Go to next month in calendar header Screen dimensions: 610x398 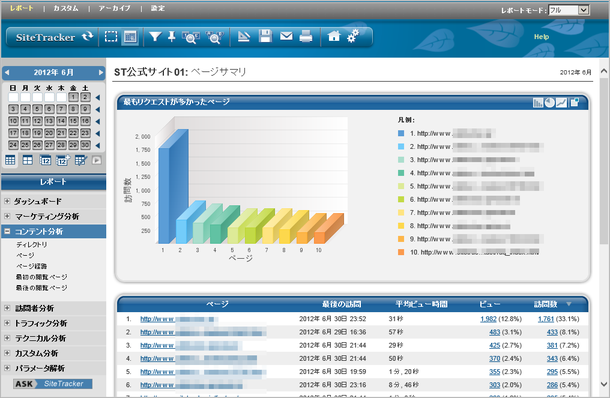pos(101,72)
